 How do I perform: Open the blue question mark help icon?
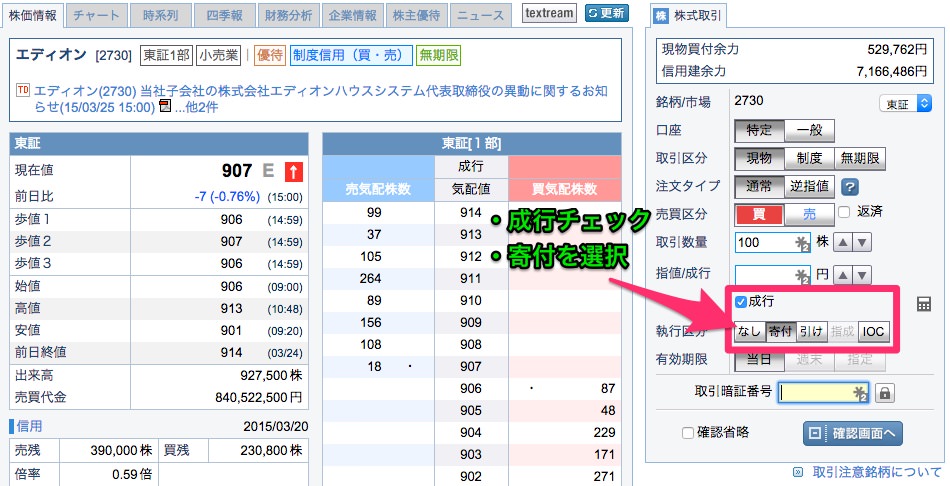click(x=850, y=187)
